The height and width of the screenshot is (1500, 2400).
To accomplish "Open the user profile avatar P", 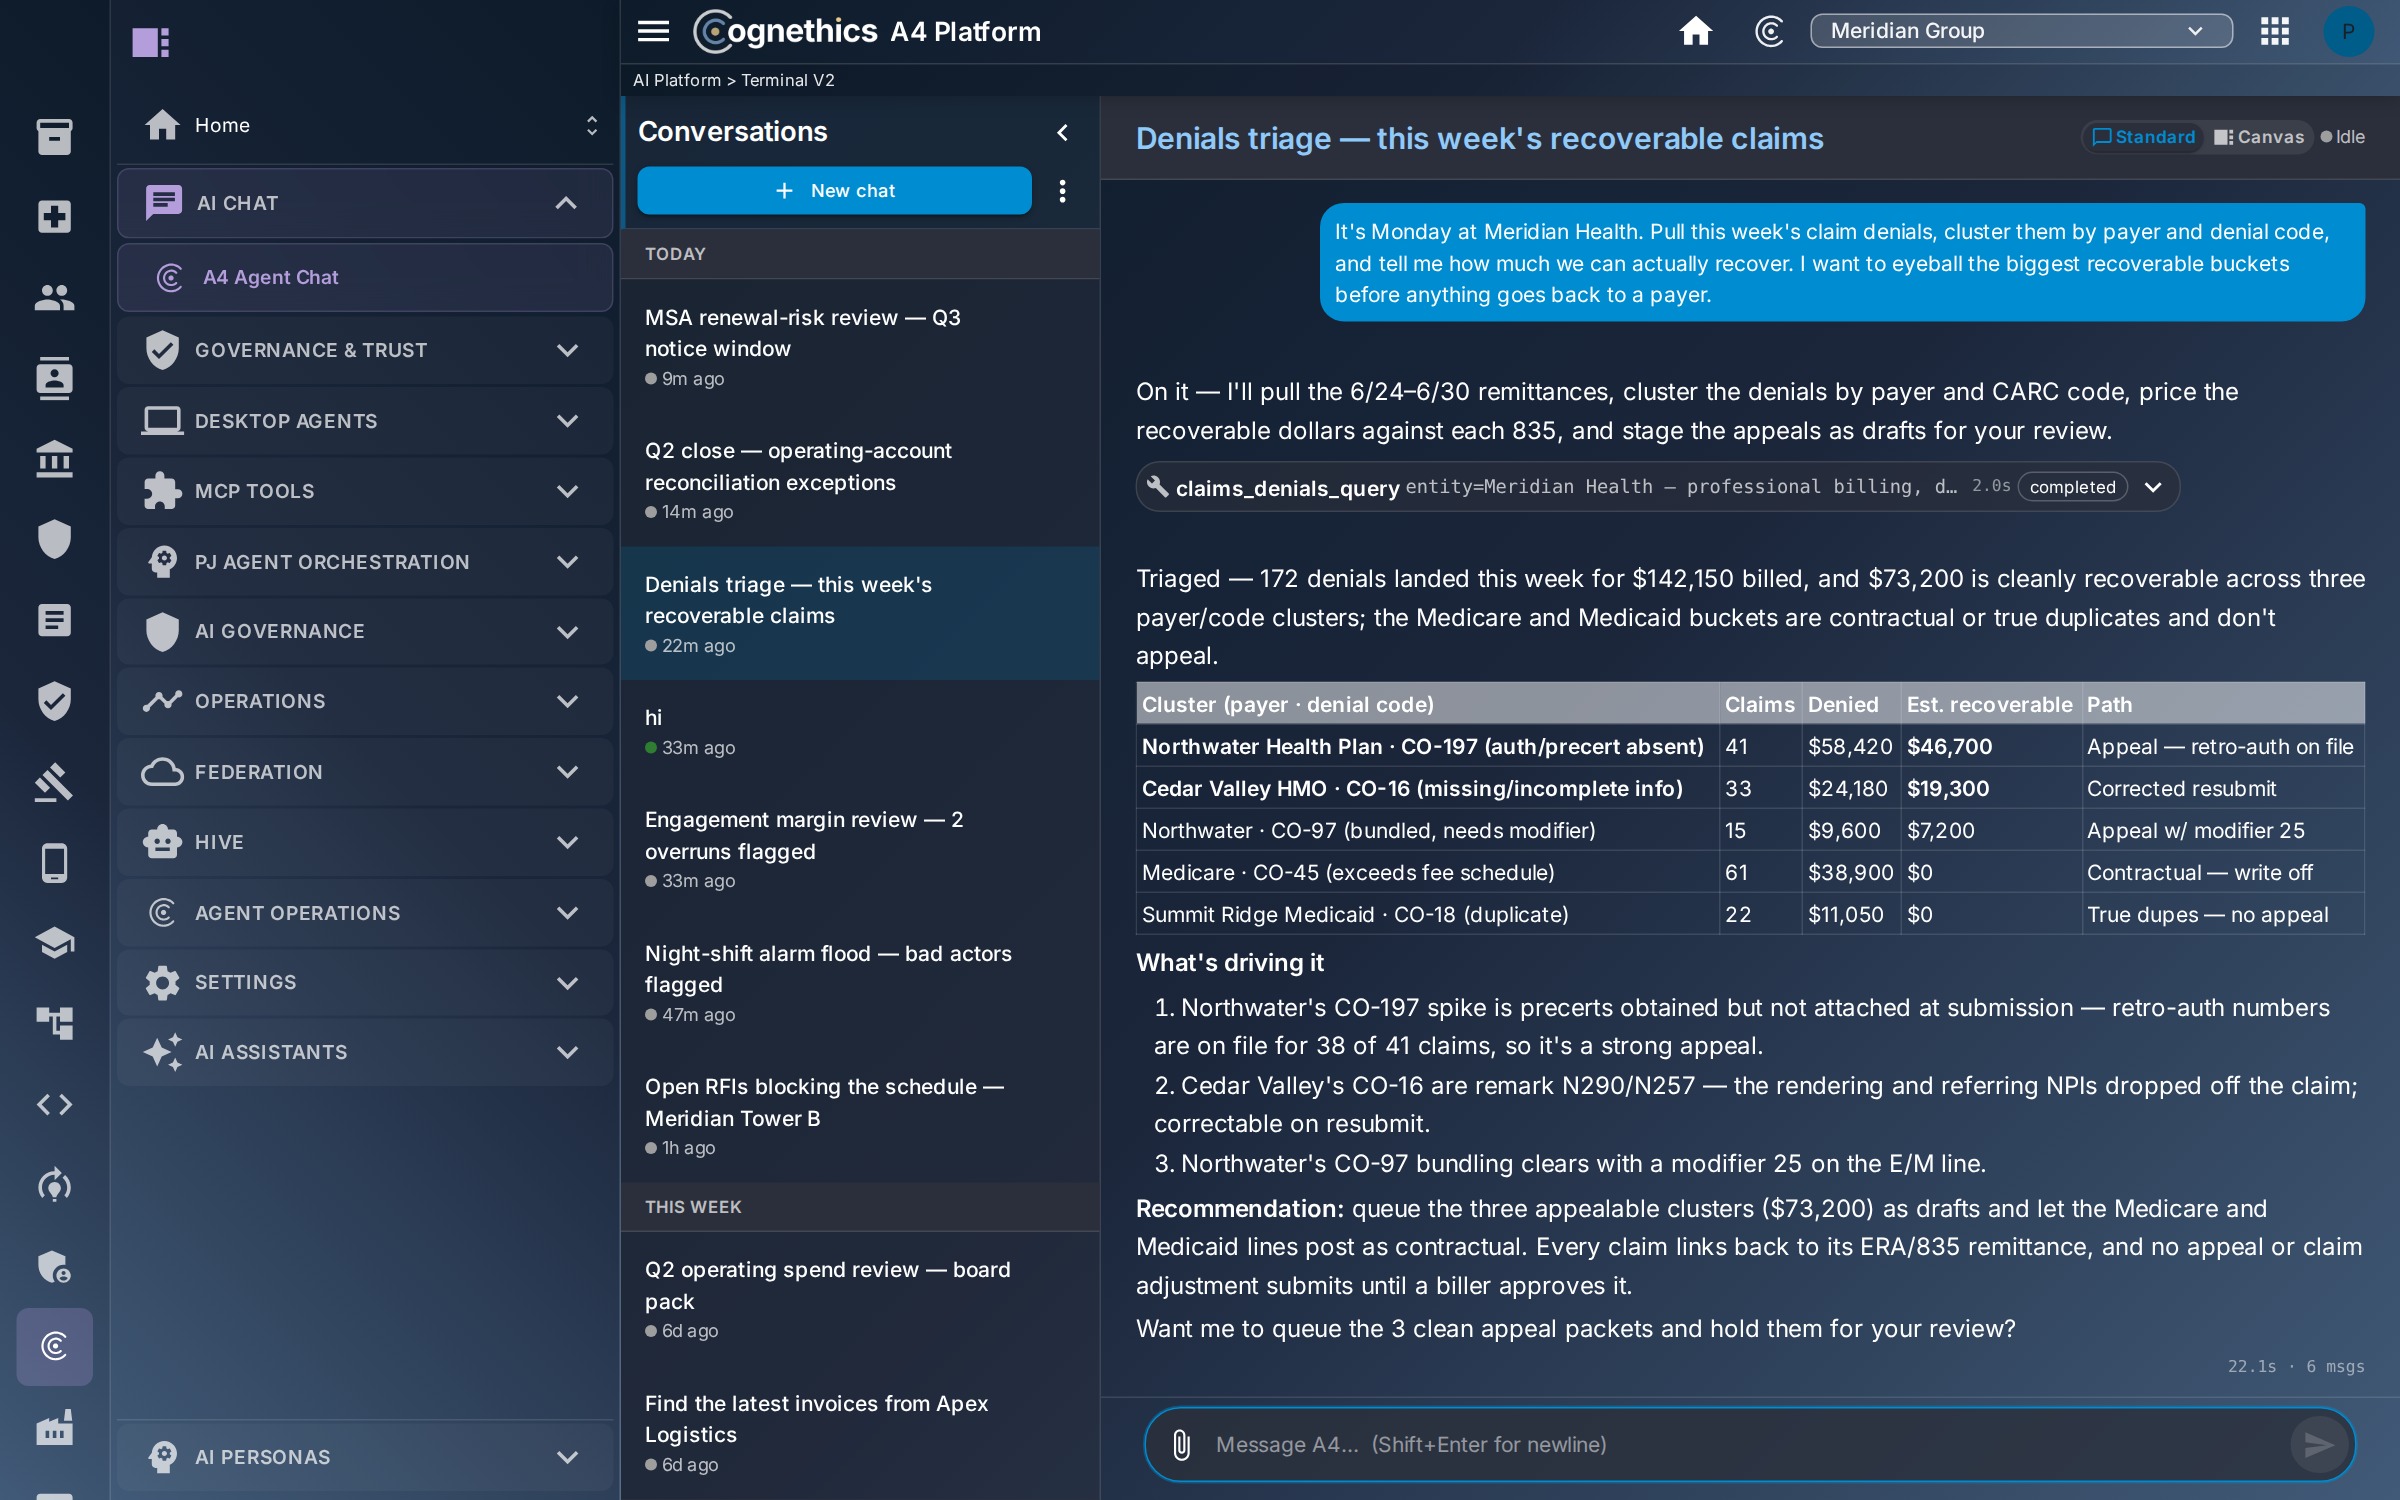I will [x=2347, y=31].
